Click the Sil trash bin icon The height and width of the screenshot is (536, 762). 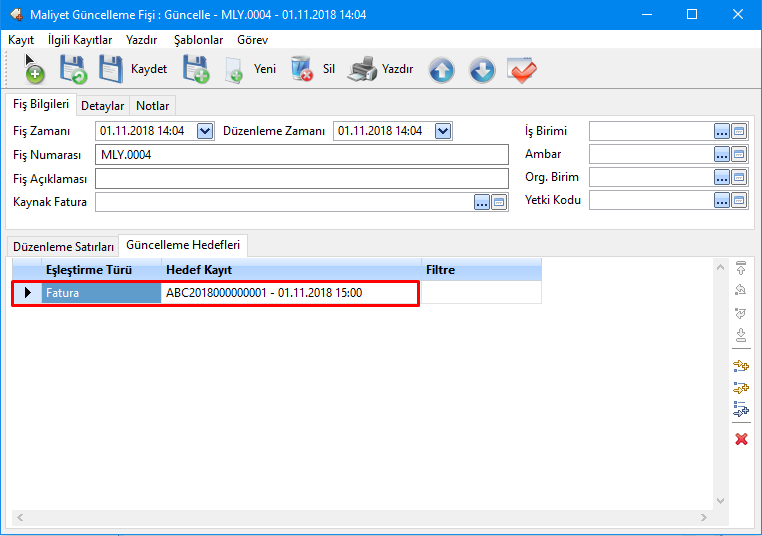coord(302,70)
